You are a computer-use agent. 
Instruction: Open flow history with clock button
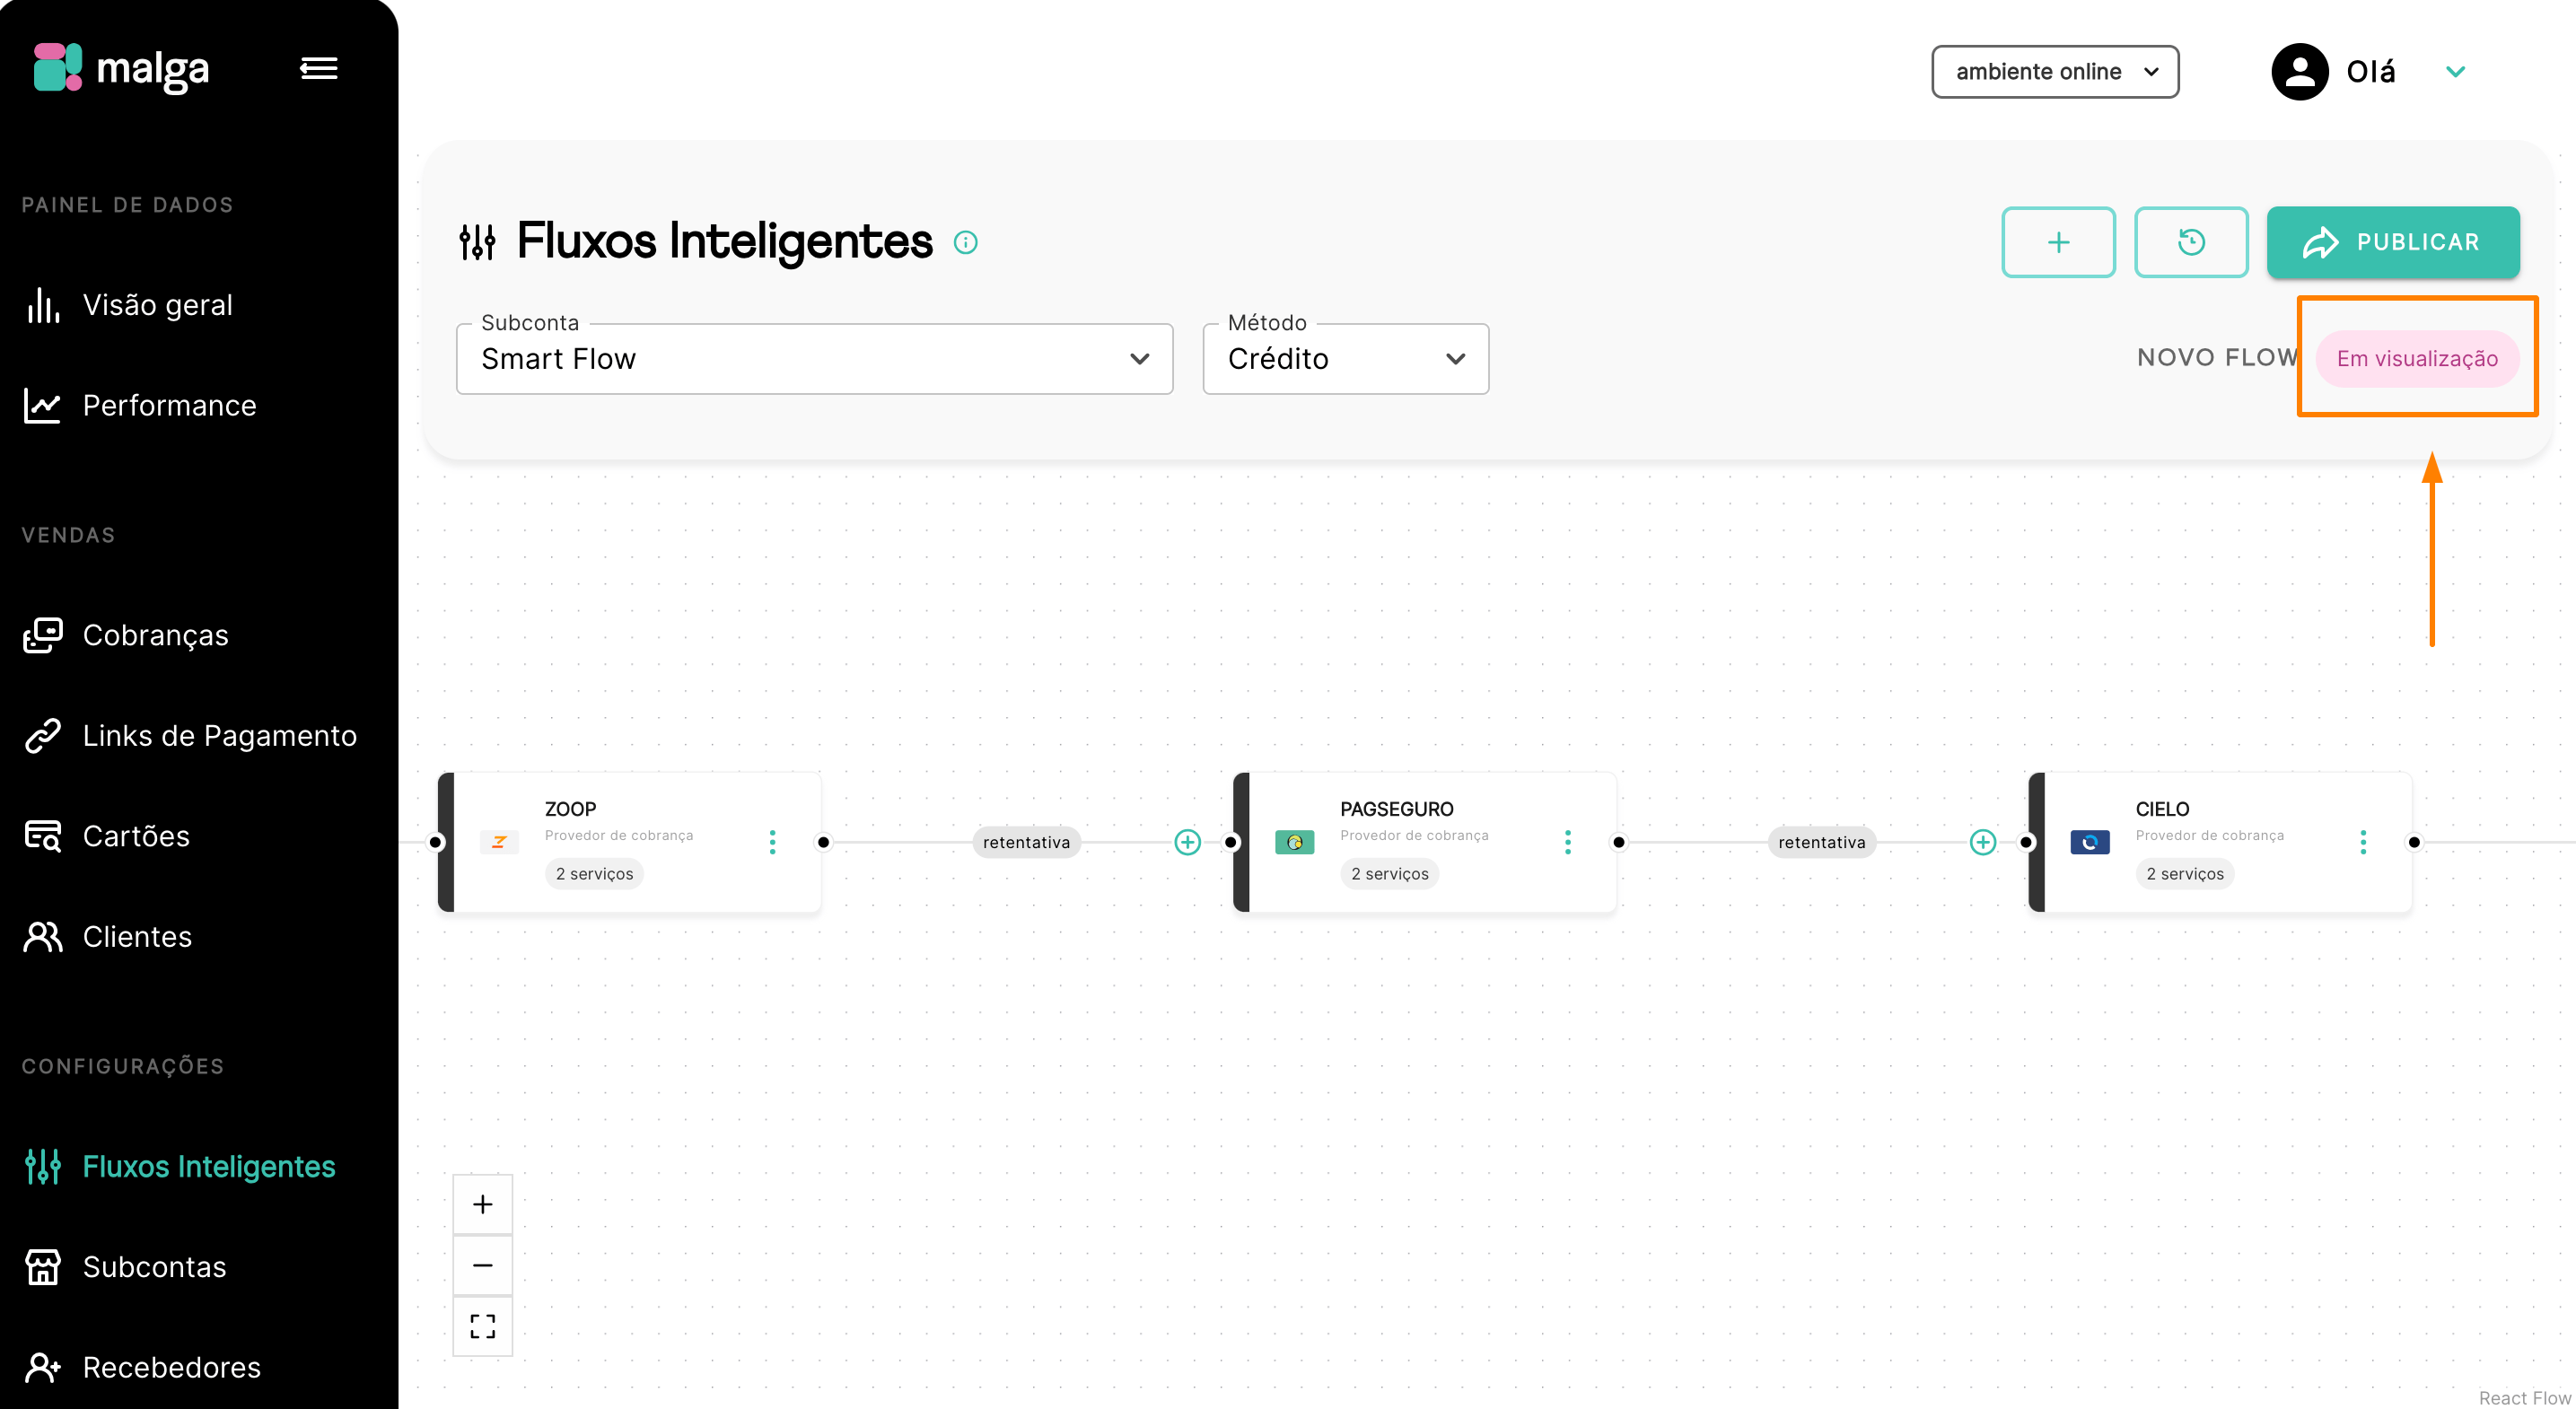coord(2191,242)
